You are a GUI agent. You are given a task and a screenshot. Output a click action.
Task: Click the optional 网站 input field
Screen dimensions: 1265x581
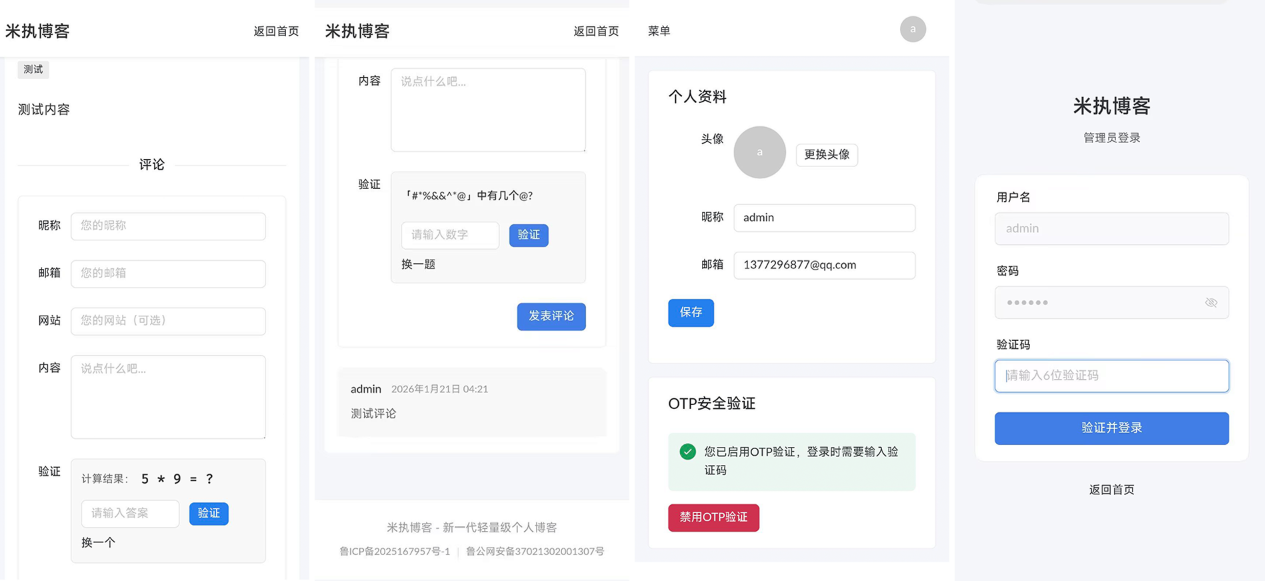pyautogui.click(x=167, y=321)
